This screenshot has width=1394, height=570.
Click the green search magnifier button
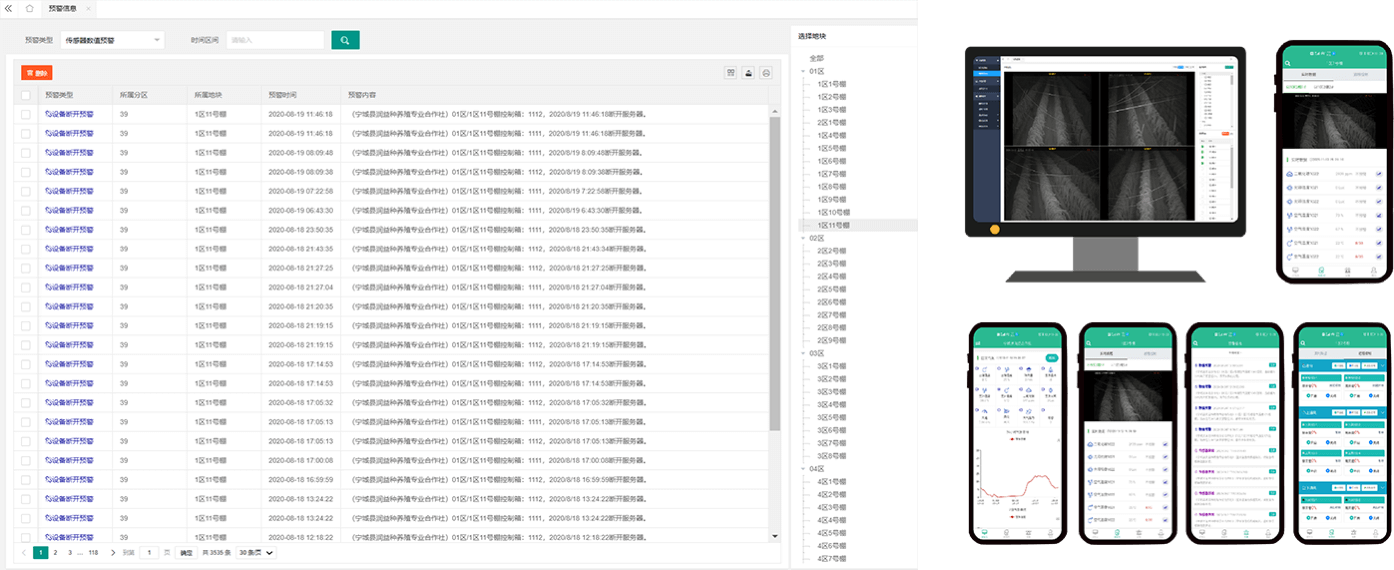click(x=345, y=40)
